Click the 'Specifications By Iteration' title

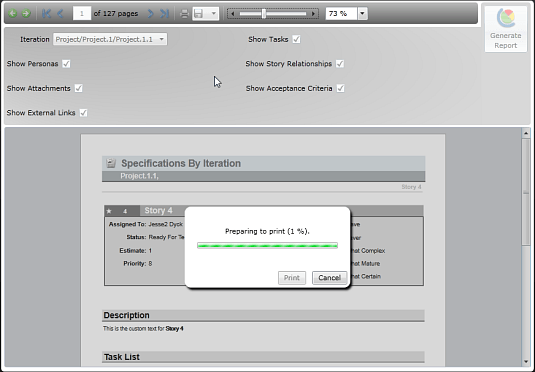(181, 163)
